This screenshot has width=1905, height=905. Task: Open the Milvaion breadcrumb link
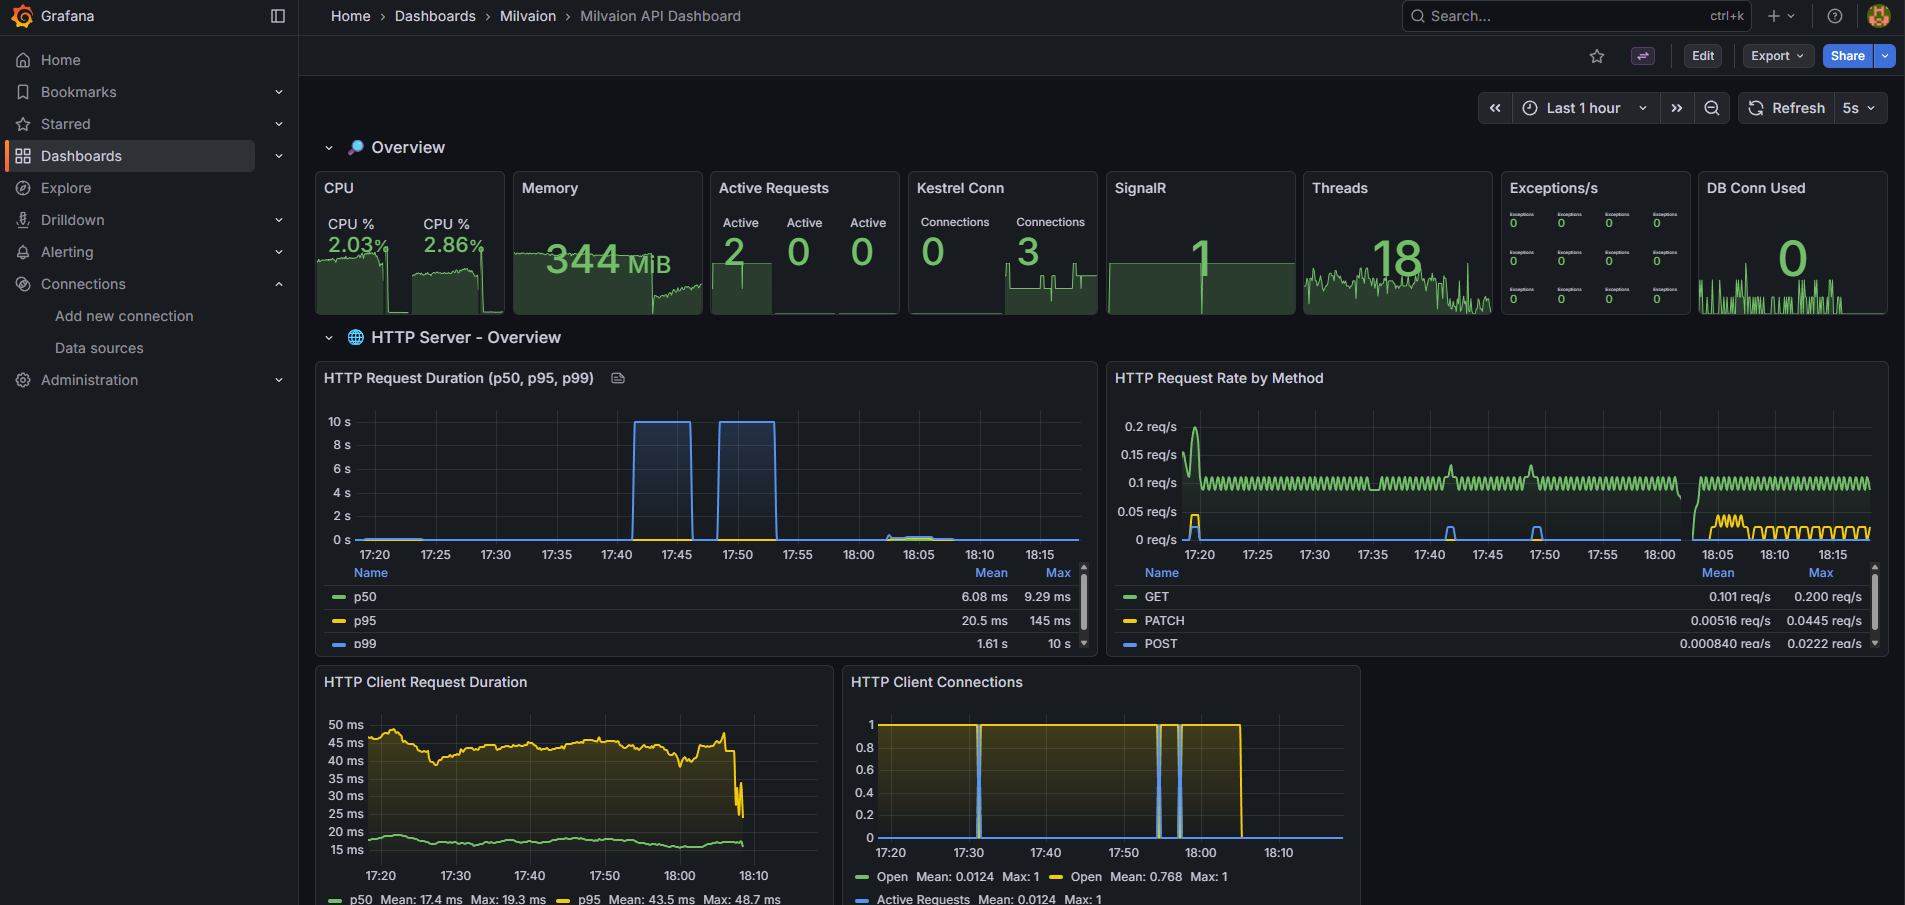tap(528, 16)
